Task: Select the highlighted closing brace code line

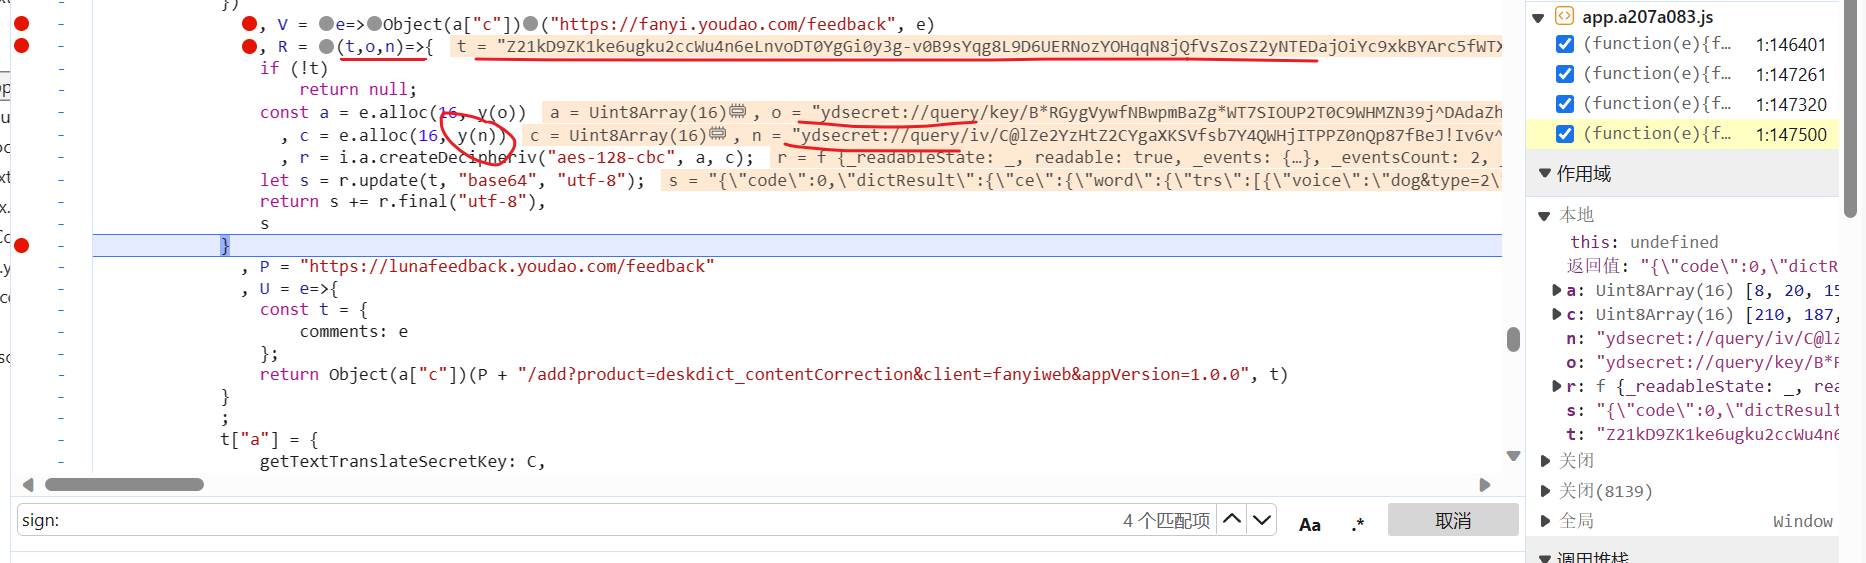Action: tap(797, 245)
